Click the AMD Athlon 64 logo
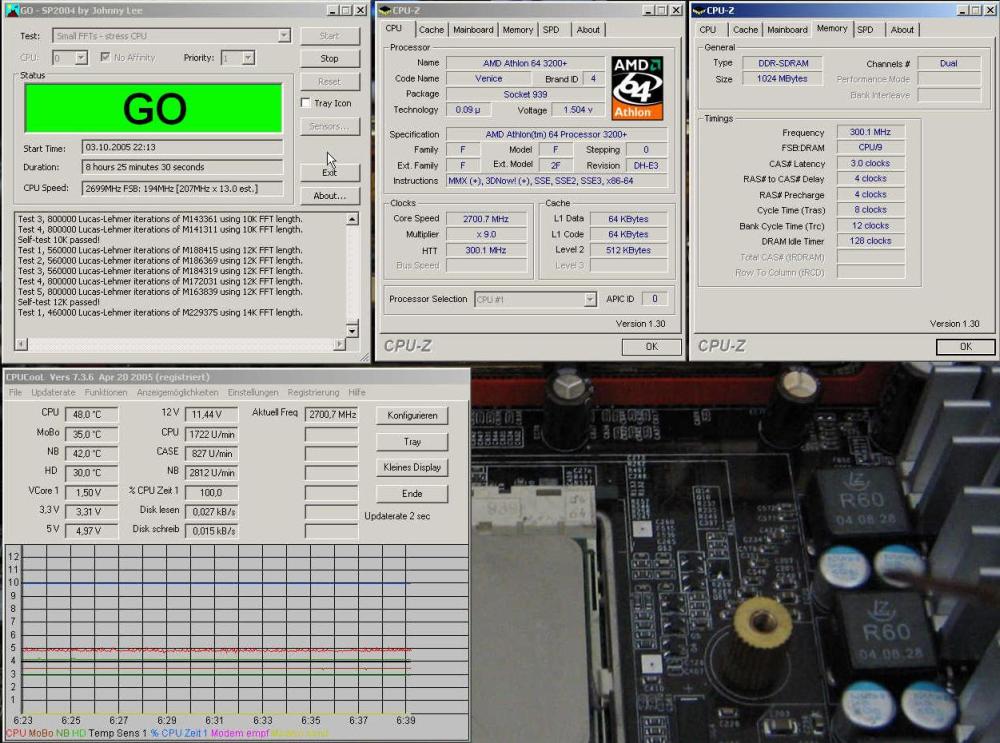This screenshot has height=743, width=1000. pos(637,88)
